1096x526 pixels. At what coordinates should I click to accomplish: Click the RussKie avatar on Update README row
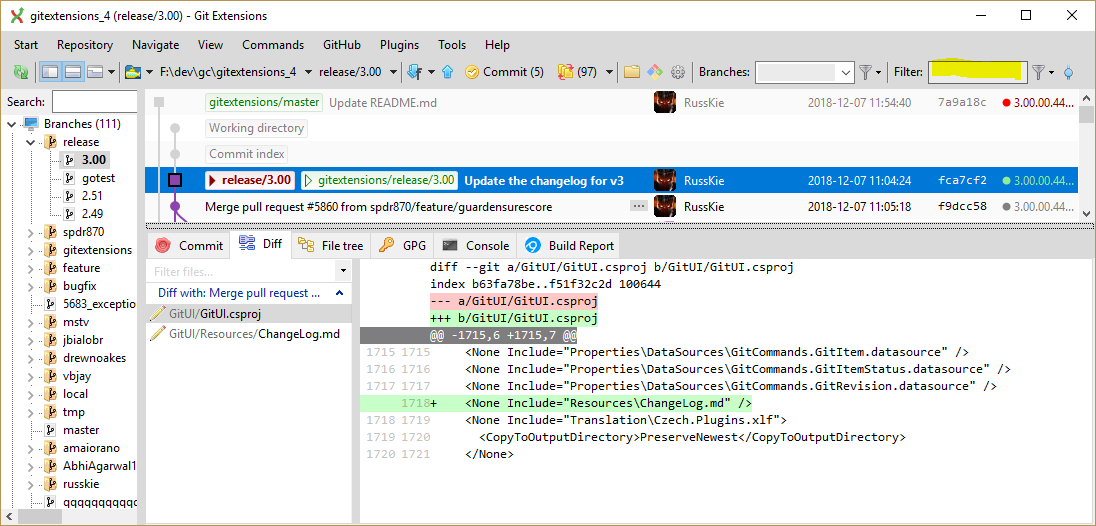click(665, 103)
